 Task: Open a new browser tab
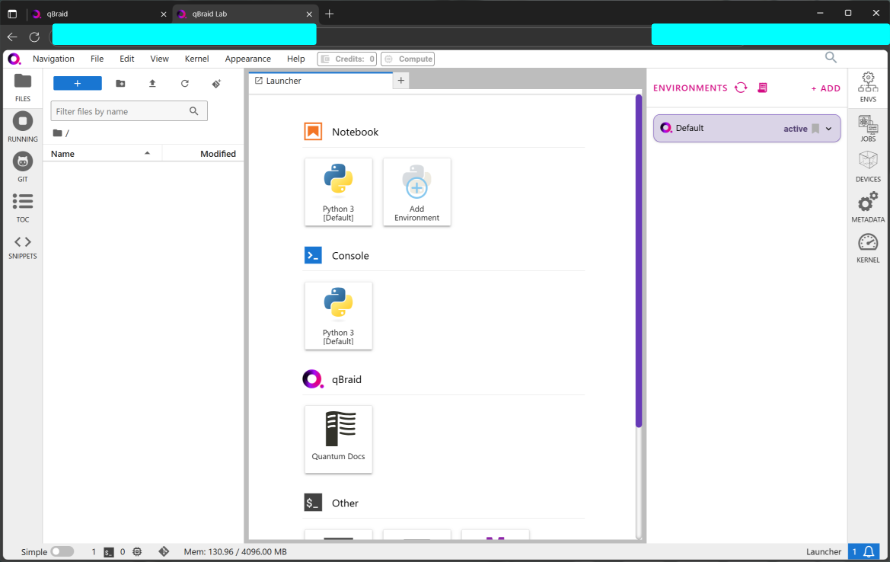coord(329,14)
